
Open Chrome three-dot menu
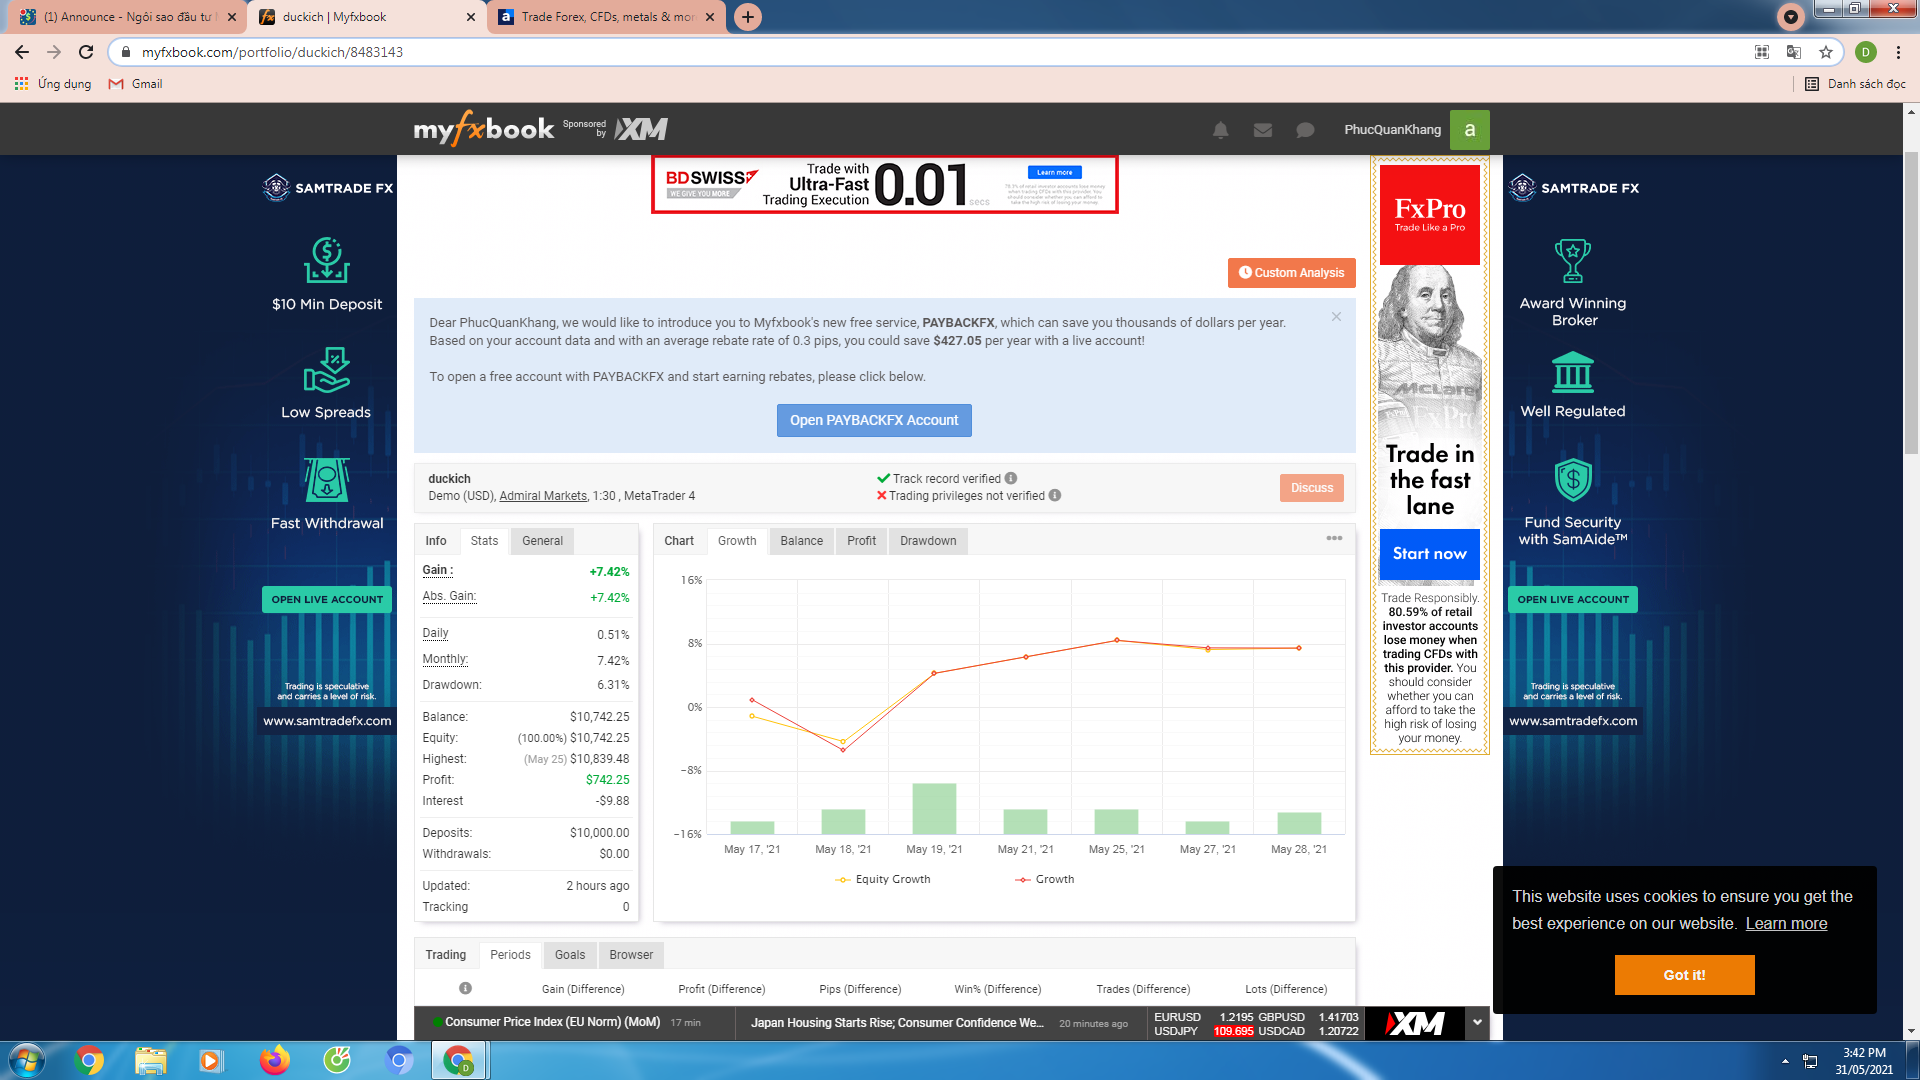(1898, 52)
